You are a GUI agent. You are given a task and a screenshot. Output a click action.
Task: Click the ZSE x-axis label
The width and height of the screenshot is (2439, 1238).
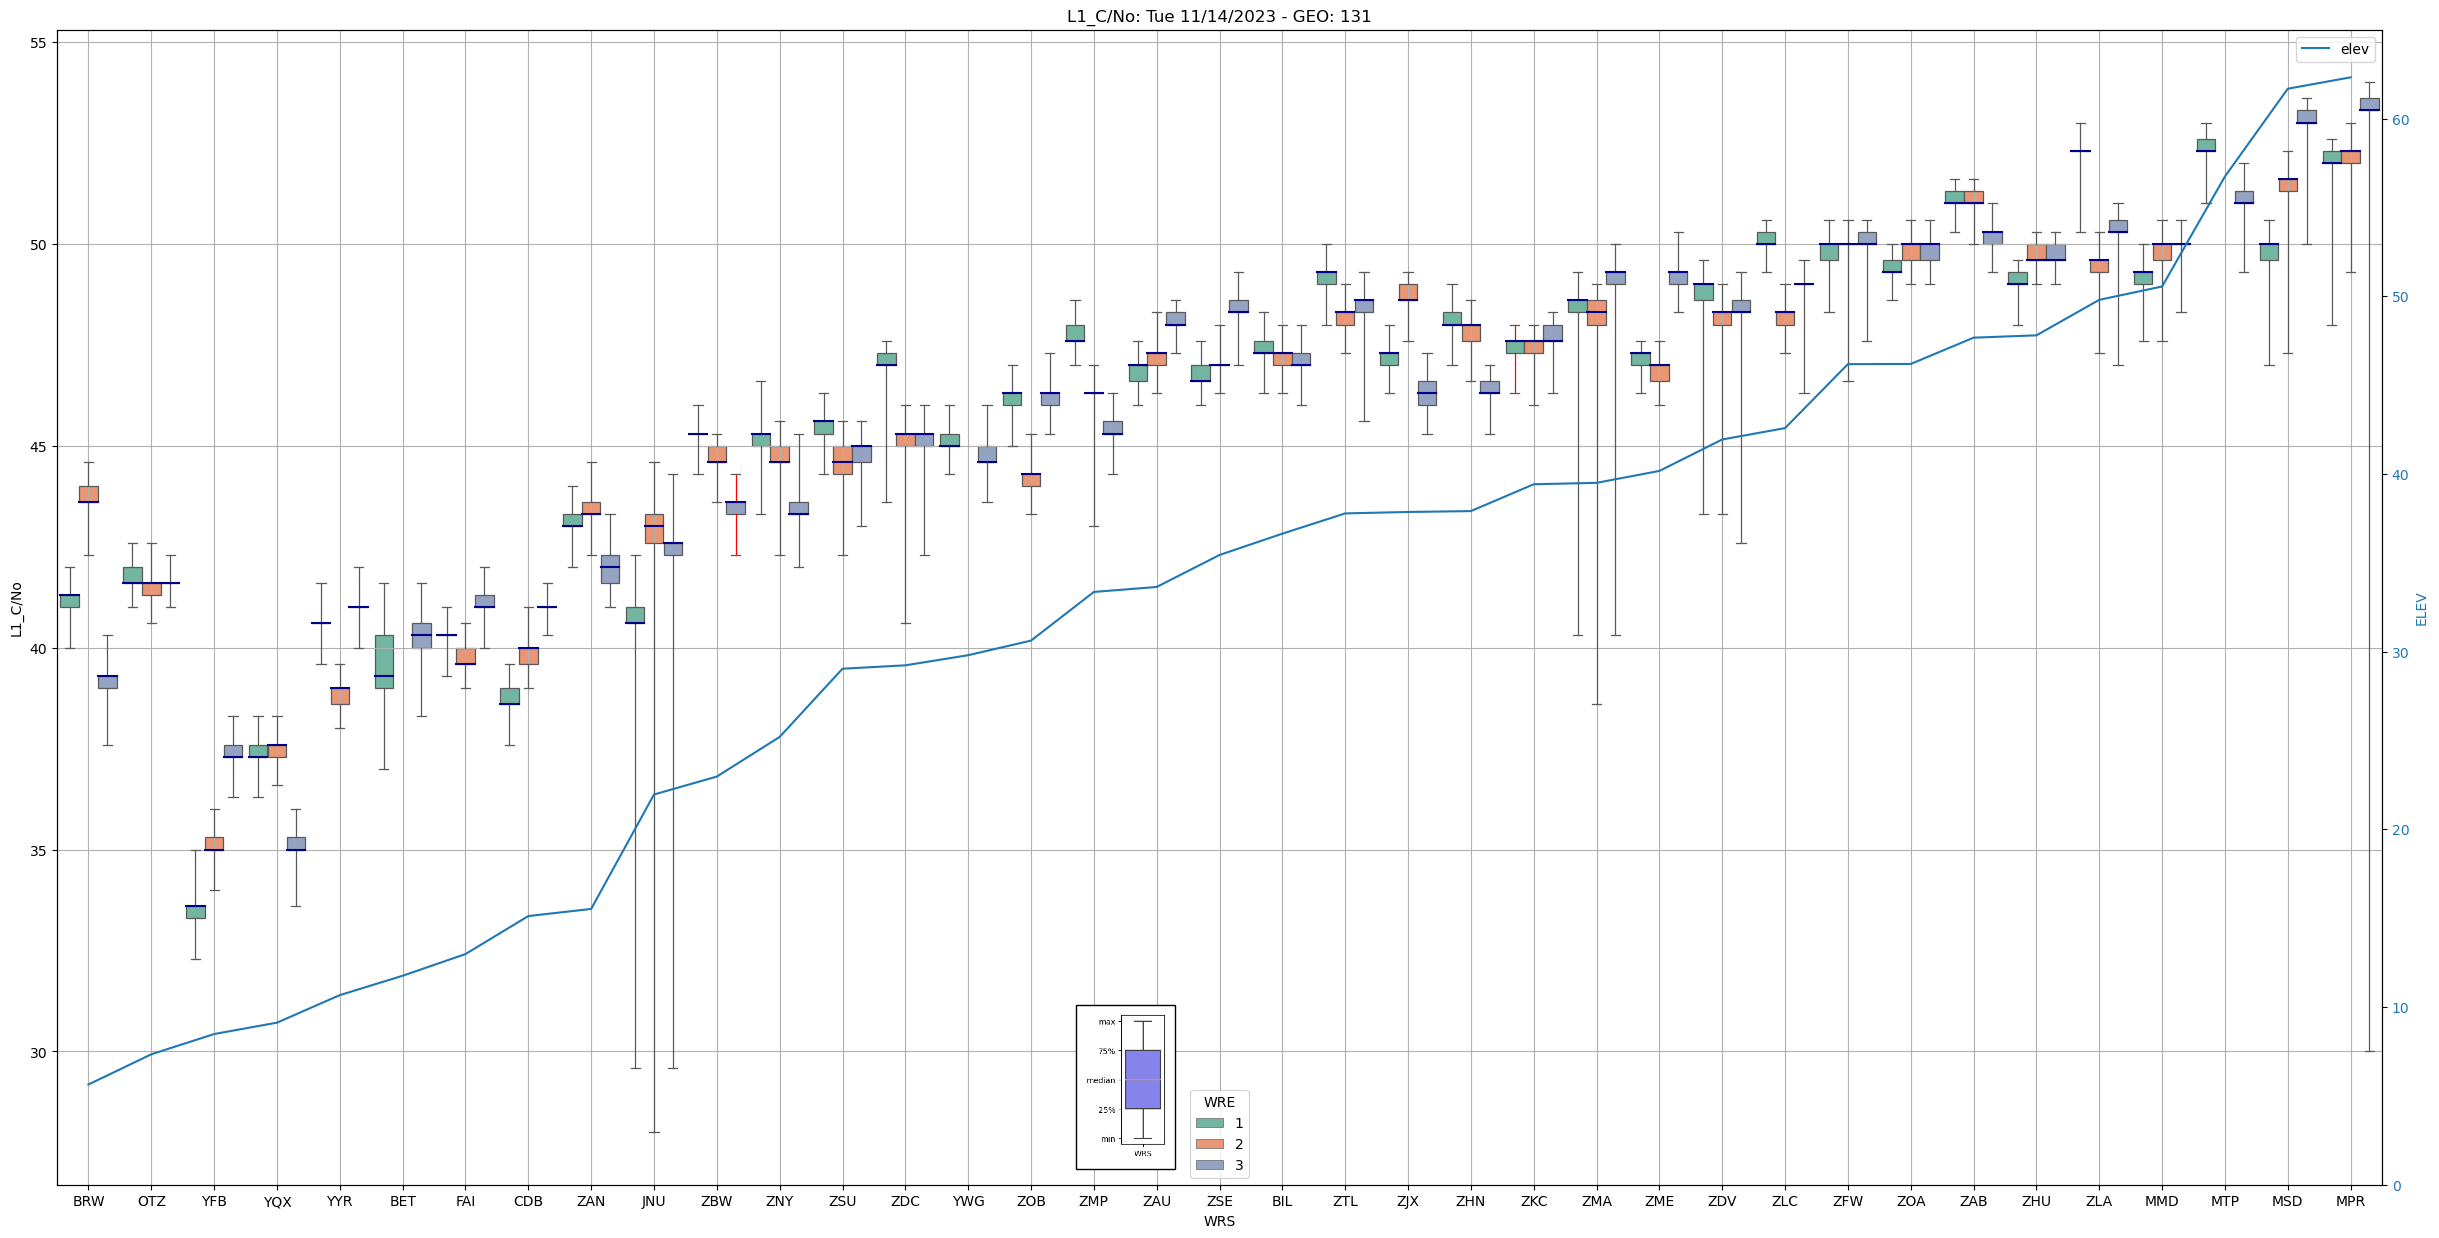tap(1220, 1201)
